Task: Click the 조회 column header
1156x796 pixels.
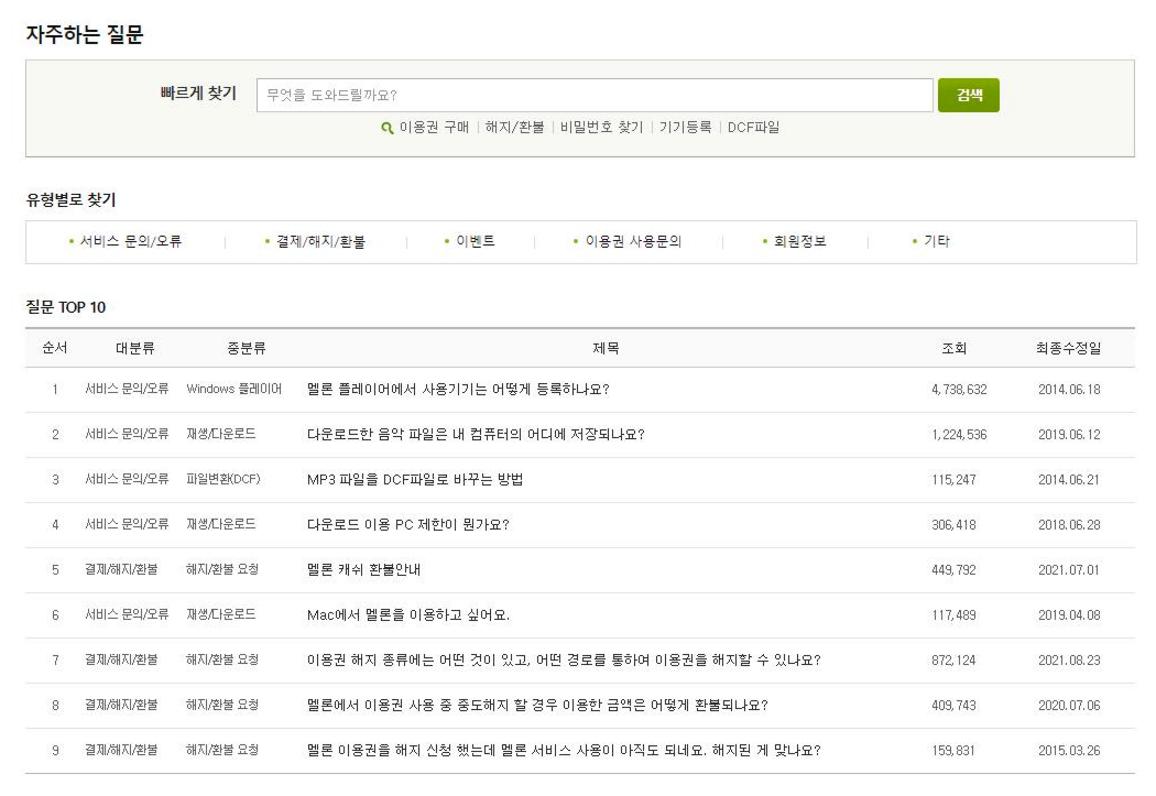Action: pyautogui.click(x=954, y=348)
